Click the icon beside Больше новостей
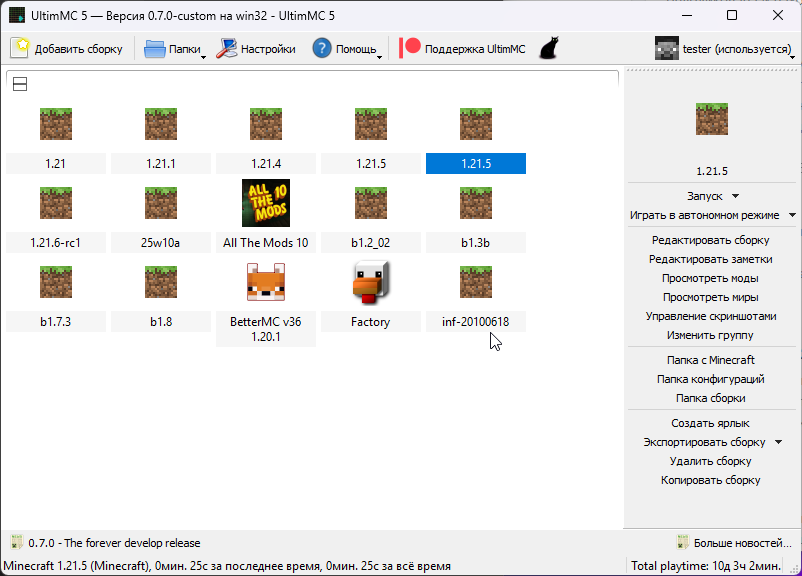 click(x=683, y=542)
